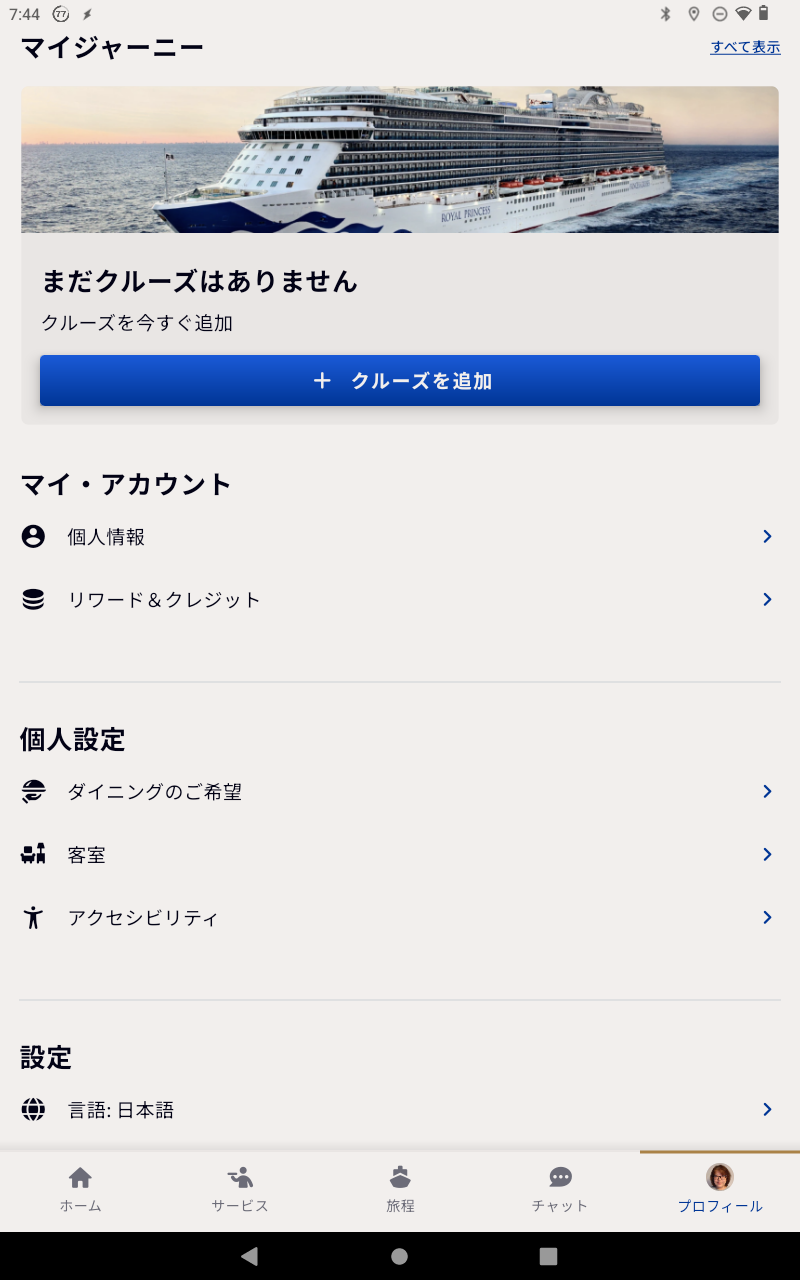Tap the リワード＆クレジット coins icon
800x1280 pixels.
[x=33, y=600]
